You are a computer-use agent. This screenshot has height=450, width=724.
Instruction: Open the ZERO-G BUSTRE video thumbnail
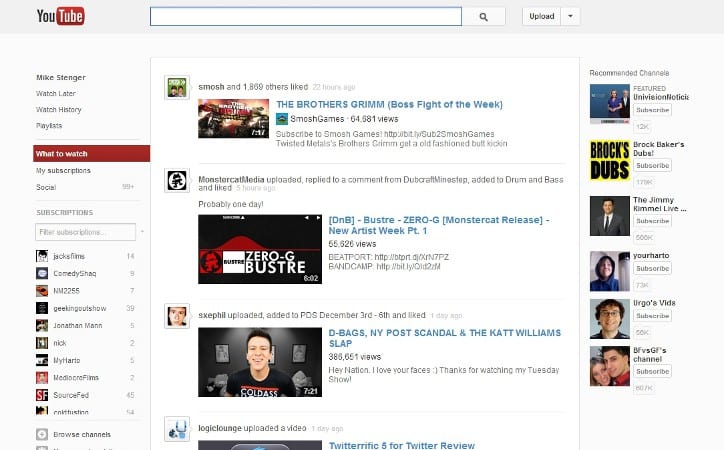tap(260, 249)
